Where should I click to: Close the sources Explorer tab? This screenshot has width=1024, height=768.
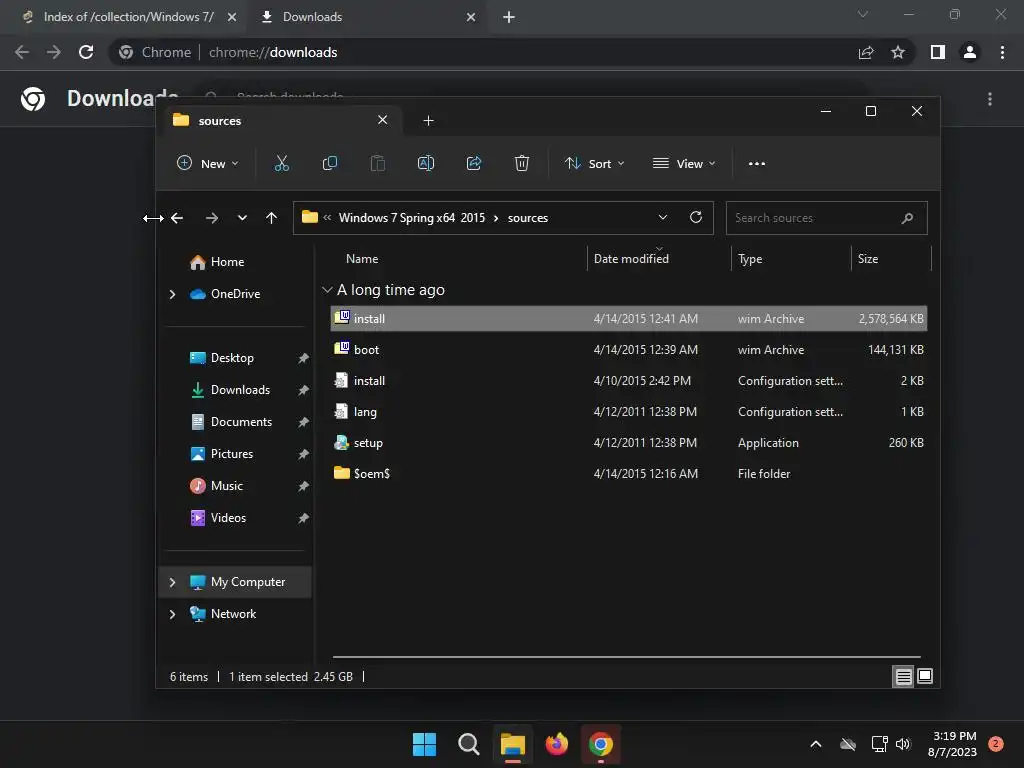[x=383, y=120]
